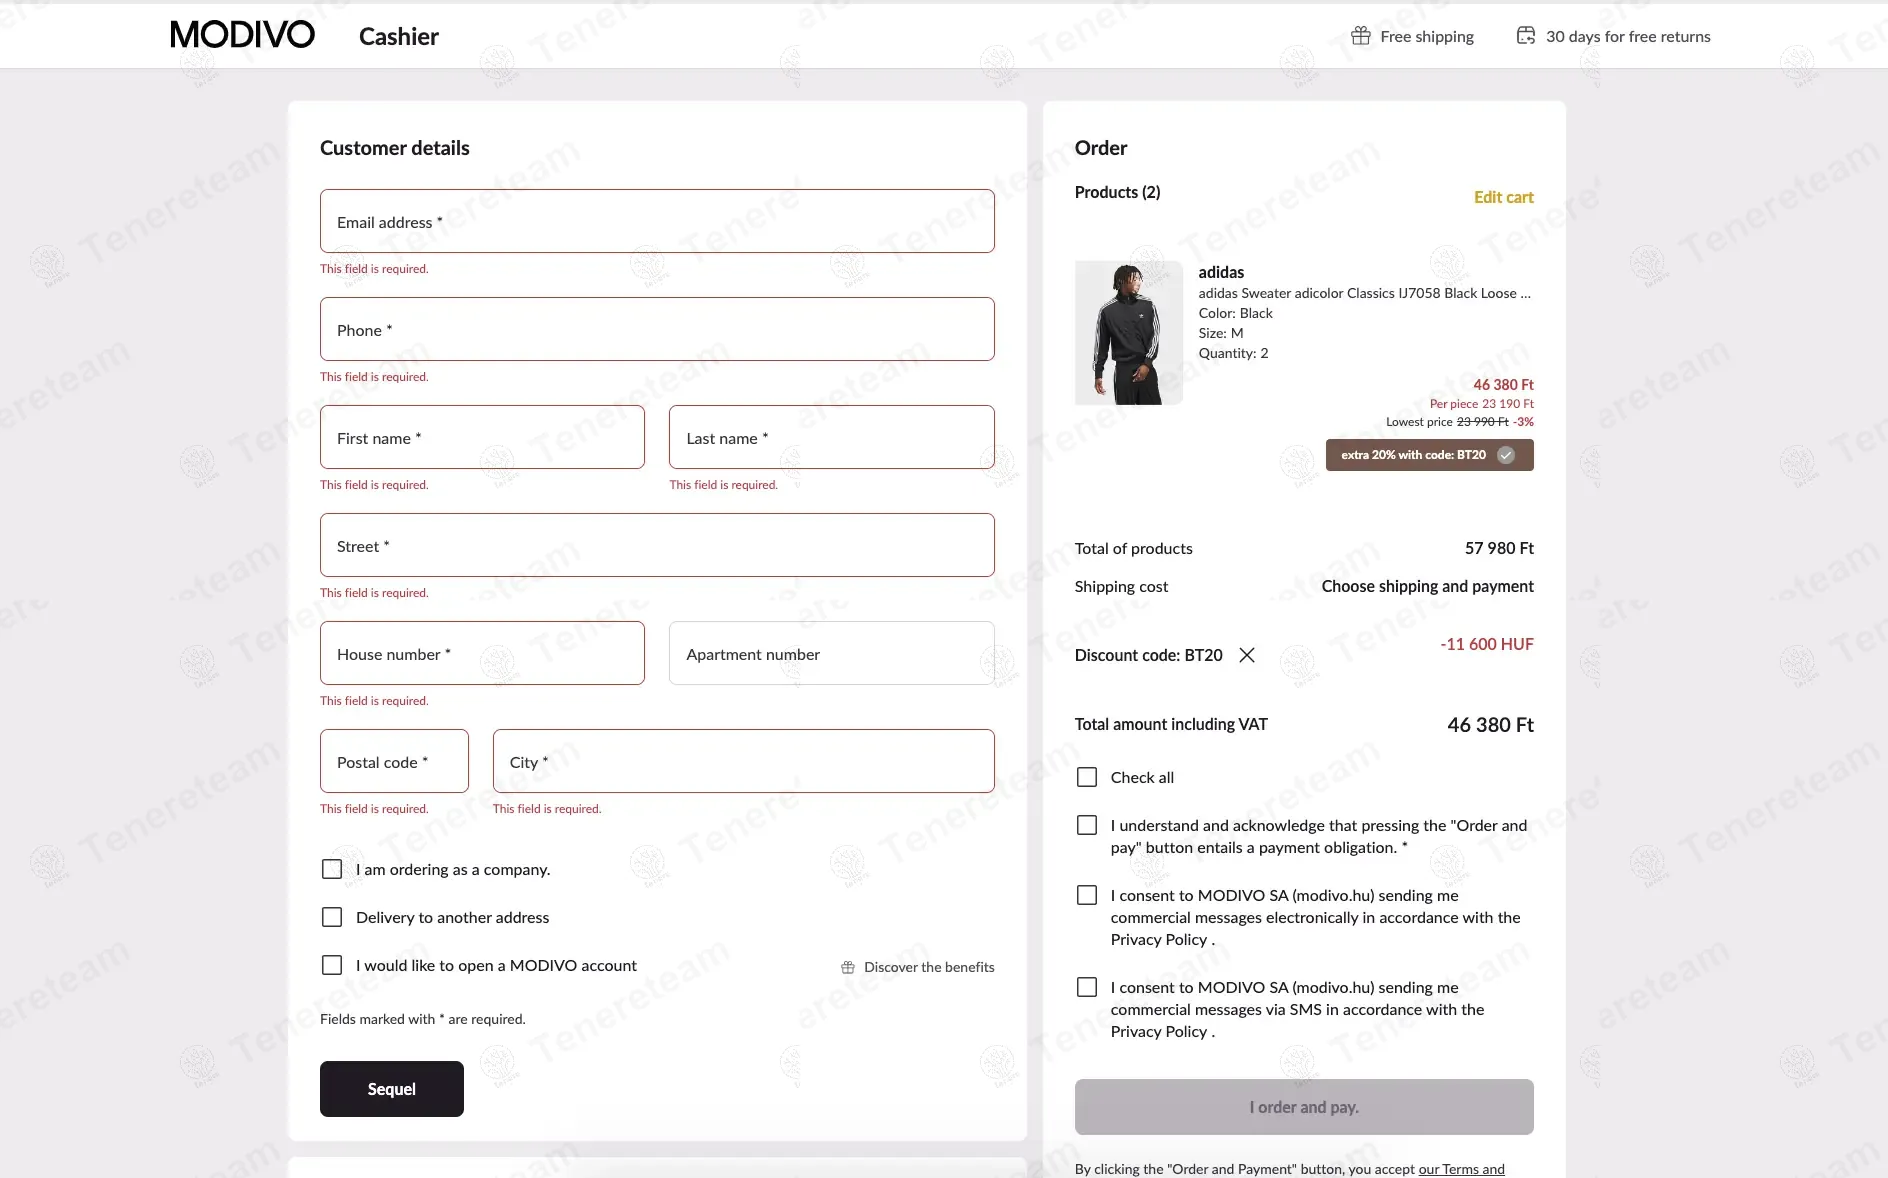Enable SMS commercial messages consent checkbox

tap(1087, 987)
